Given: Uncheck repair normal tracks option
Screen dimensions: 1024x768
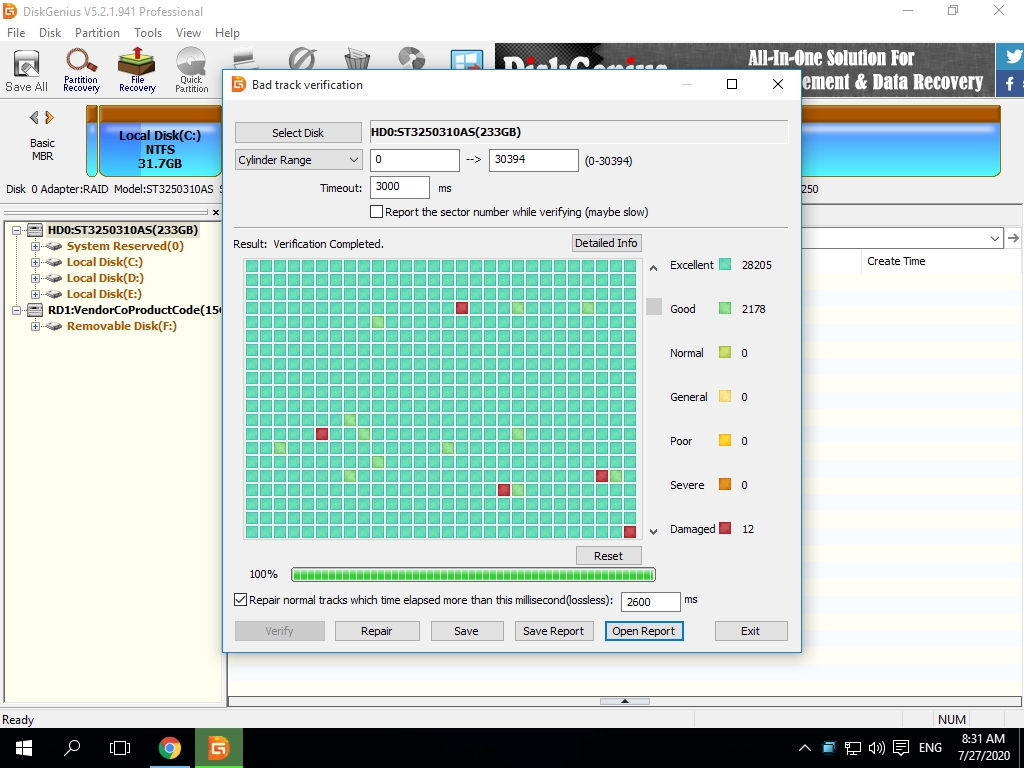Looking at the screenshot, I should (240, 600).
